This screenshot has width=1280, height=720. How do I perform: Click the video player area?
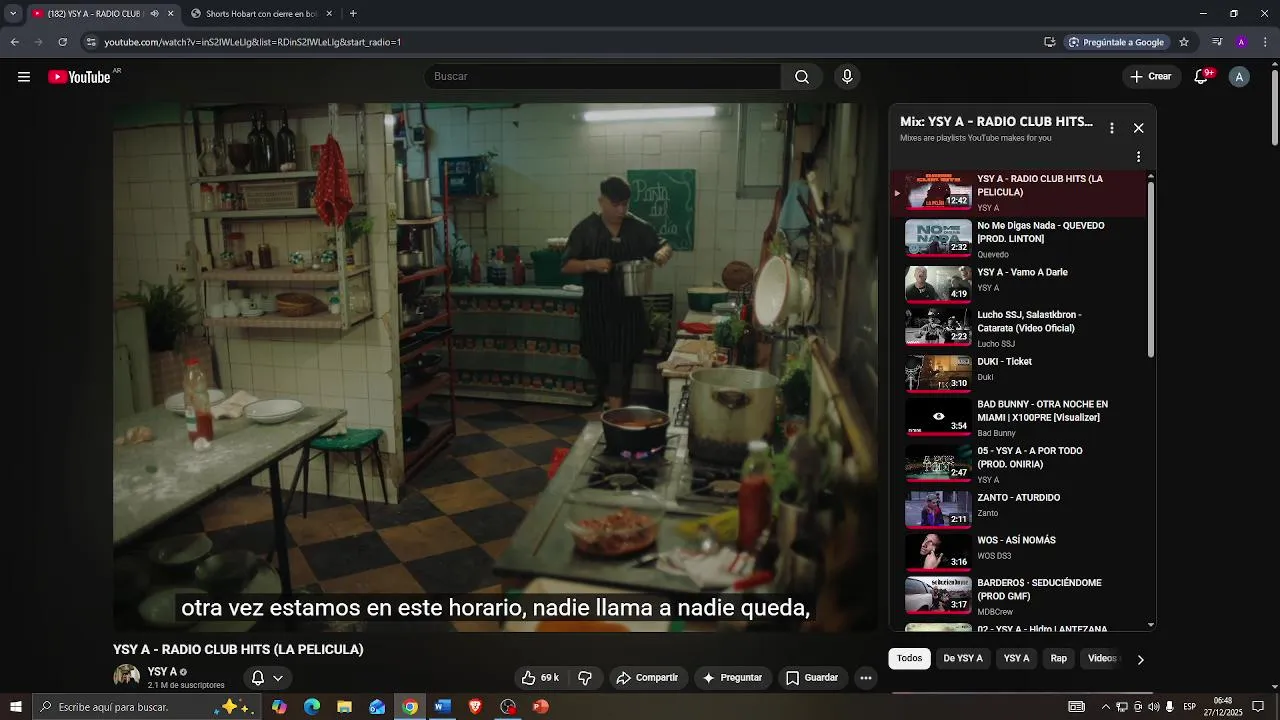click(495, 367)
